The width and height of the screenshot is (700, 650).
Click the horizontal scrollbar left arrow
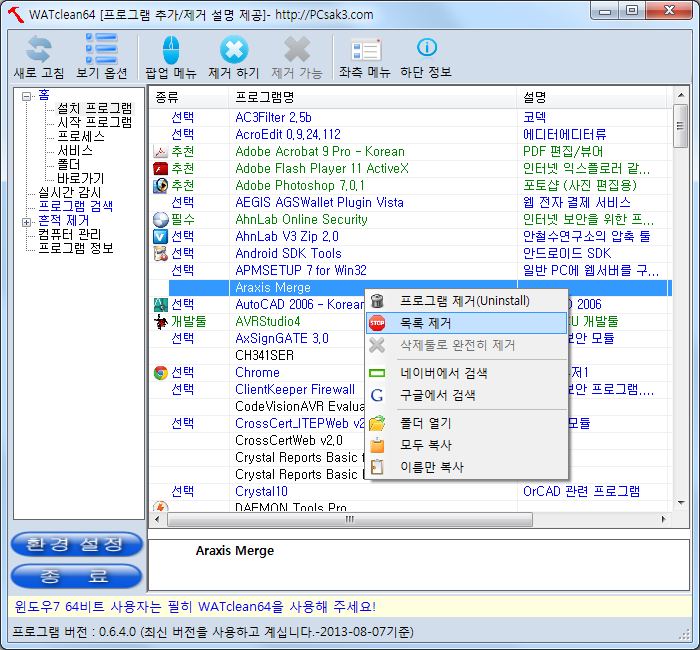point(157,519)
